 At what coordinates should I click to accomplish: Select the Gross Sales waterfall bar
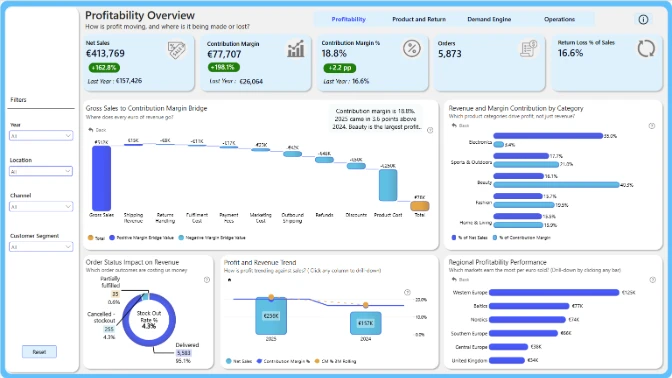pyautogui.click(x=102, y=178)
